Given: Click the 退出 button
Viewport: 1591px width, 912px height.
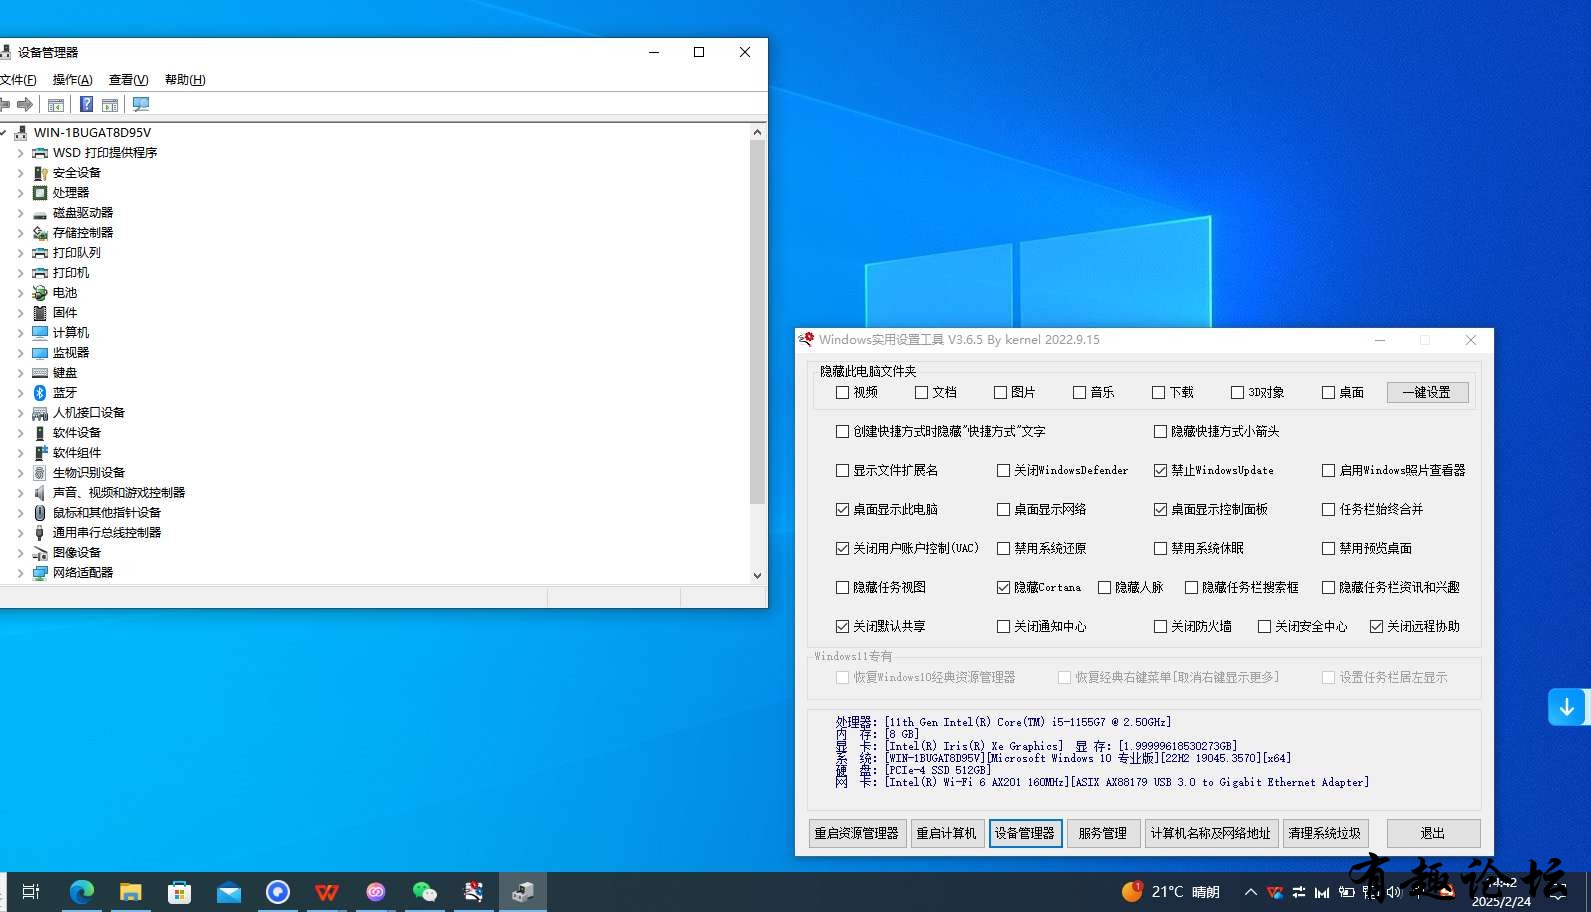Looking at the screenshot, I should (x=1433, y=833).
